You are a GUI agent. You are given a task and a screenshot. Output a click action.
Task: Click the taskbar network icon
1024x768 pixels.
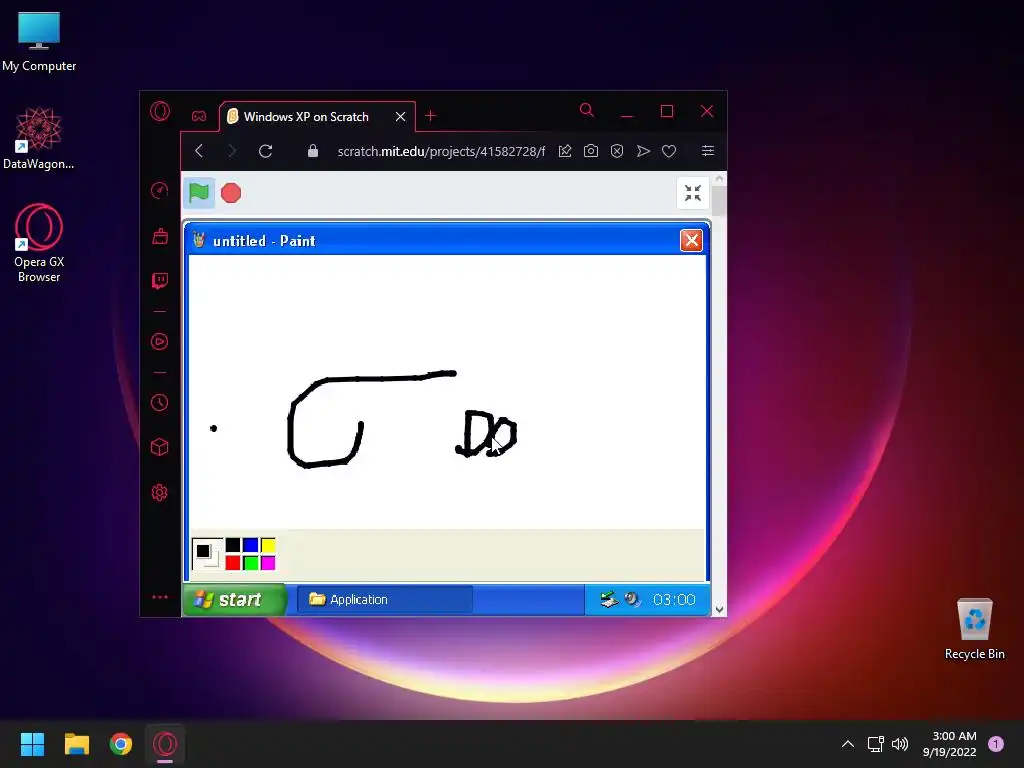pyautogui.click(x=875, y=744)
